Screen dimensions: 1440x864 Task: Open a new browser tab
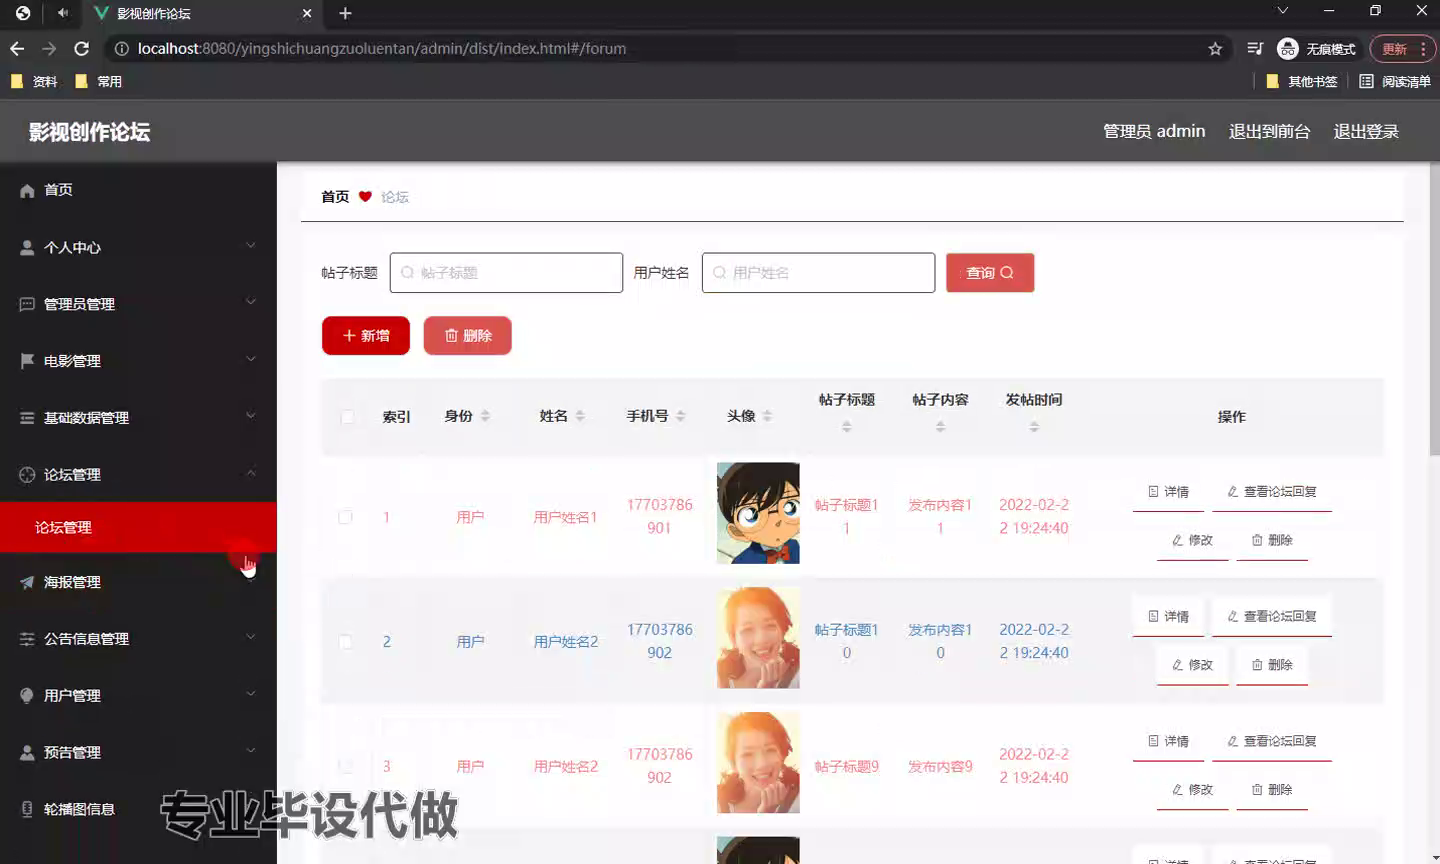[x=345, y=13]
